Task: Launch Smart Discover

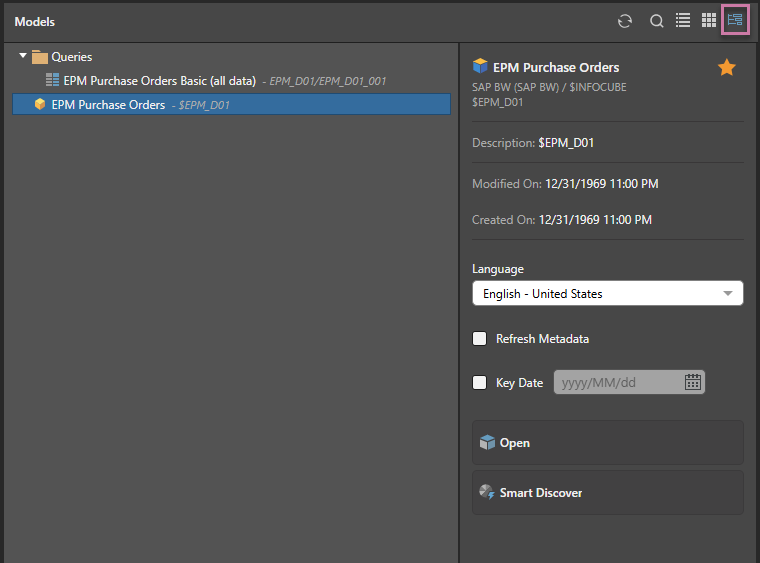Action: tap(607, 493)
